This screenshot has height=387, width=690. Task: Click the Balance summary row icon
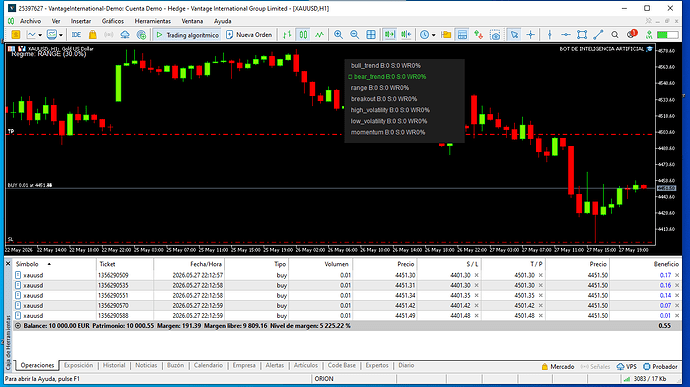pyautogui.click(x=18, y=326)
